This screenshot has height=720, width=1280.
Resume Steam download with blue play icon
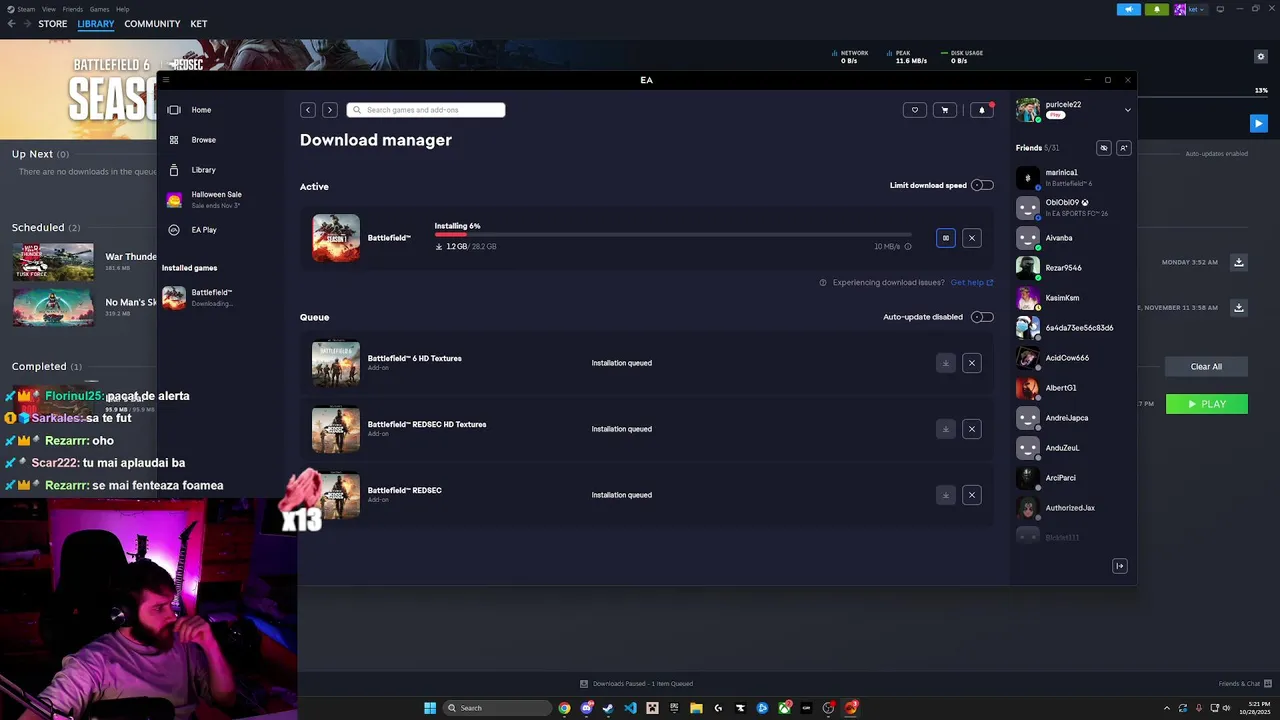(1259, 124)
